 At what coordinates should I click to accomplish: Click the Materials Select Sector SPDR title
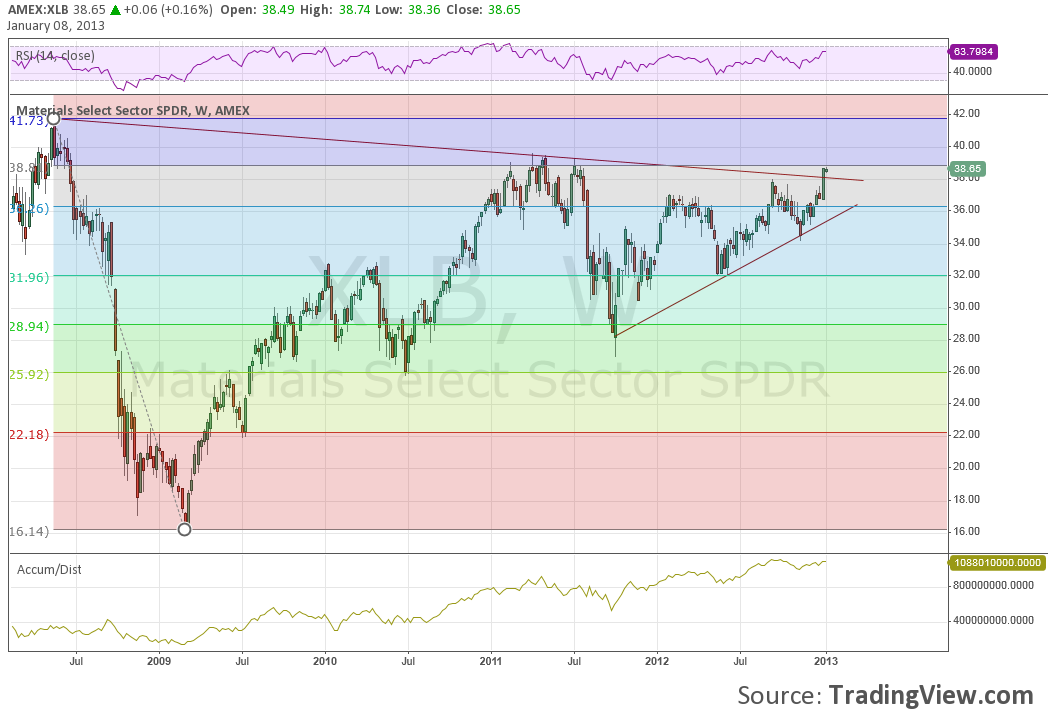pos(132,110)
